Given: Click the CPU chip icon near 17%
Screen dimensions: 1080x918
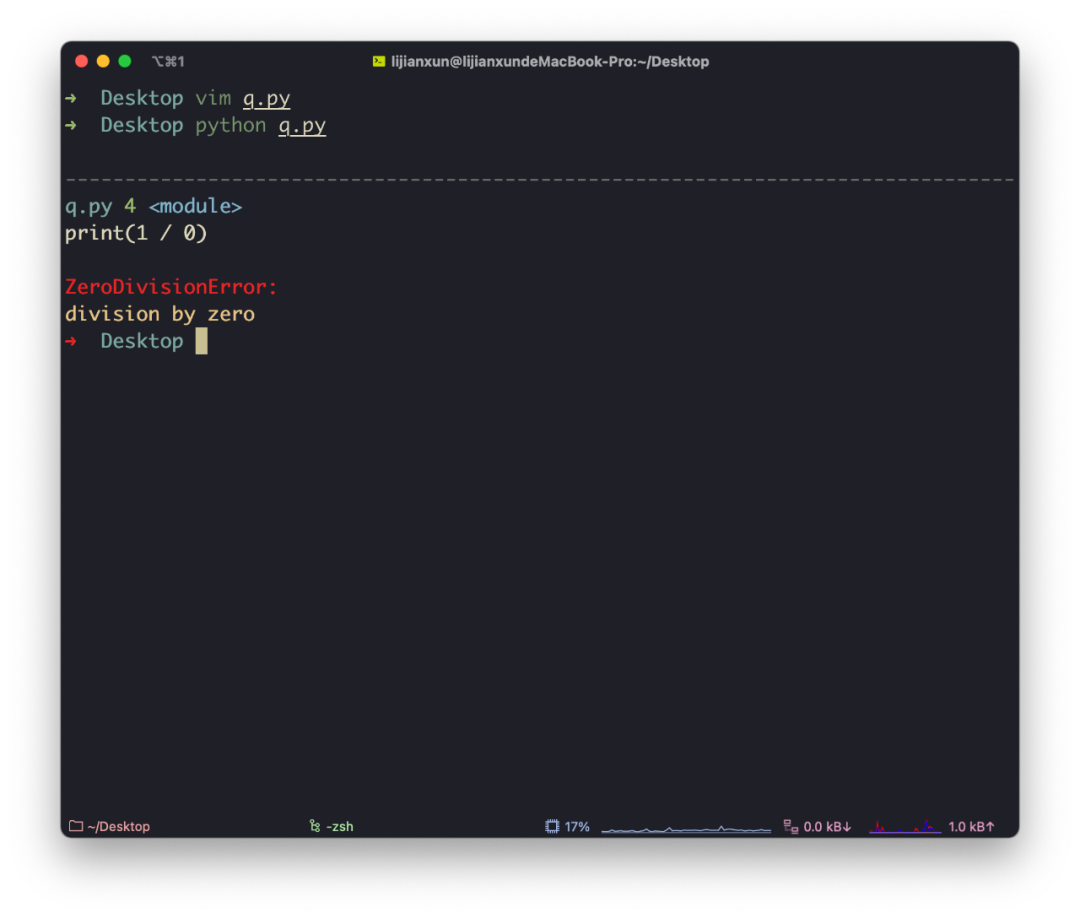Looking at the screenshot, I should 552,826.
